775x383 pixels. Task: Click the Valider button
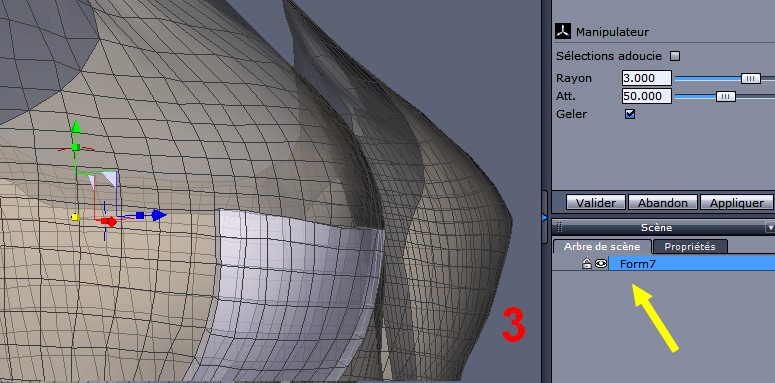596,203
